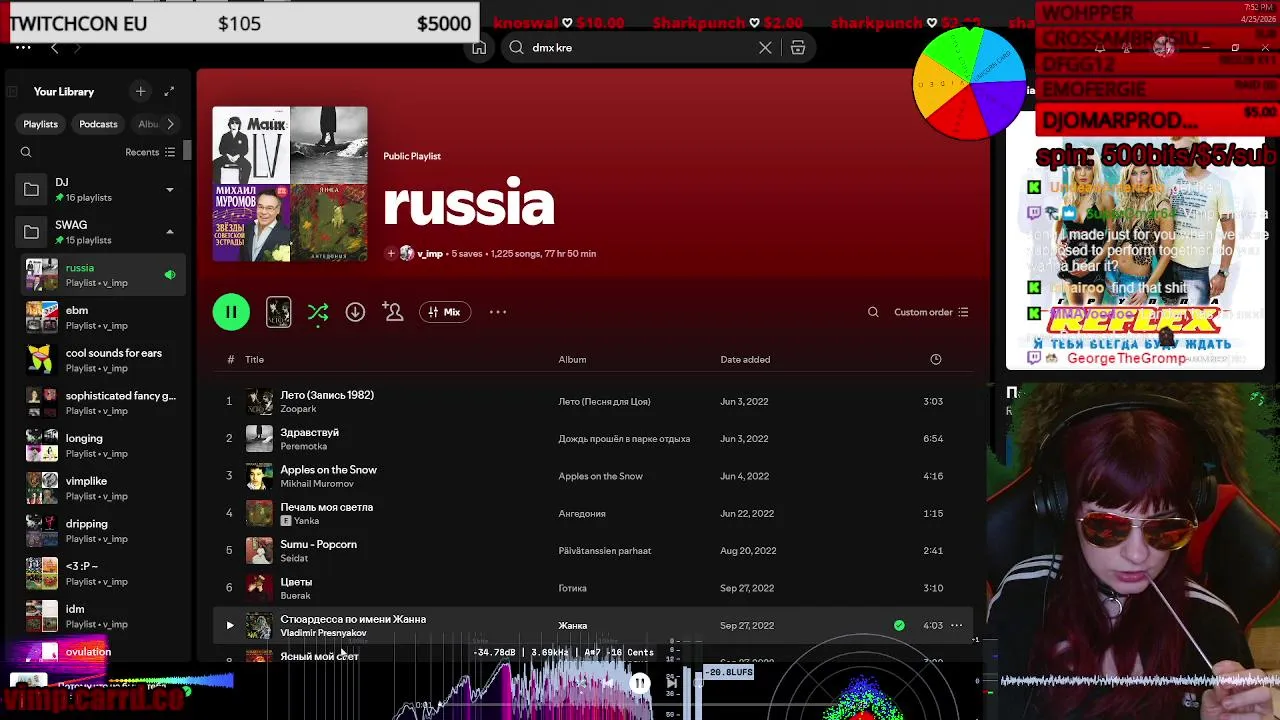1280x720 pixels.
Task: Collapse the SWAG folder
Action: tap(169, 232)
